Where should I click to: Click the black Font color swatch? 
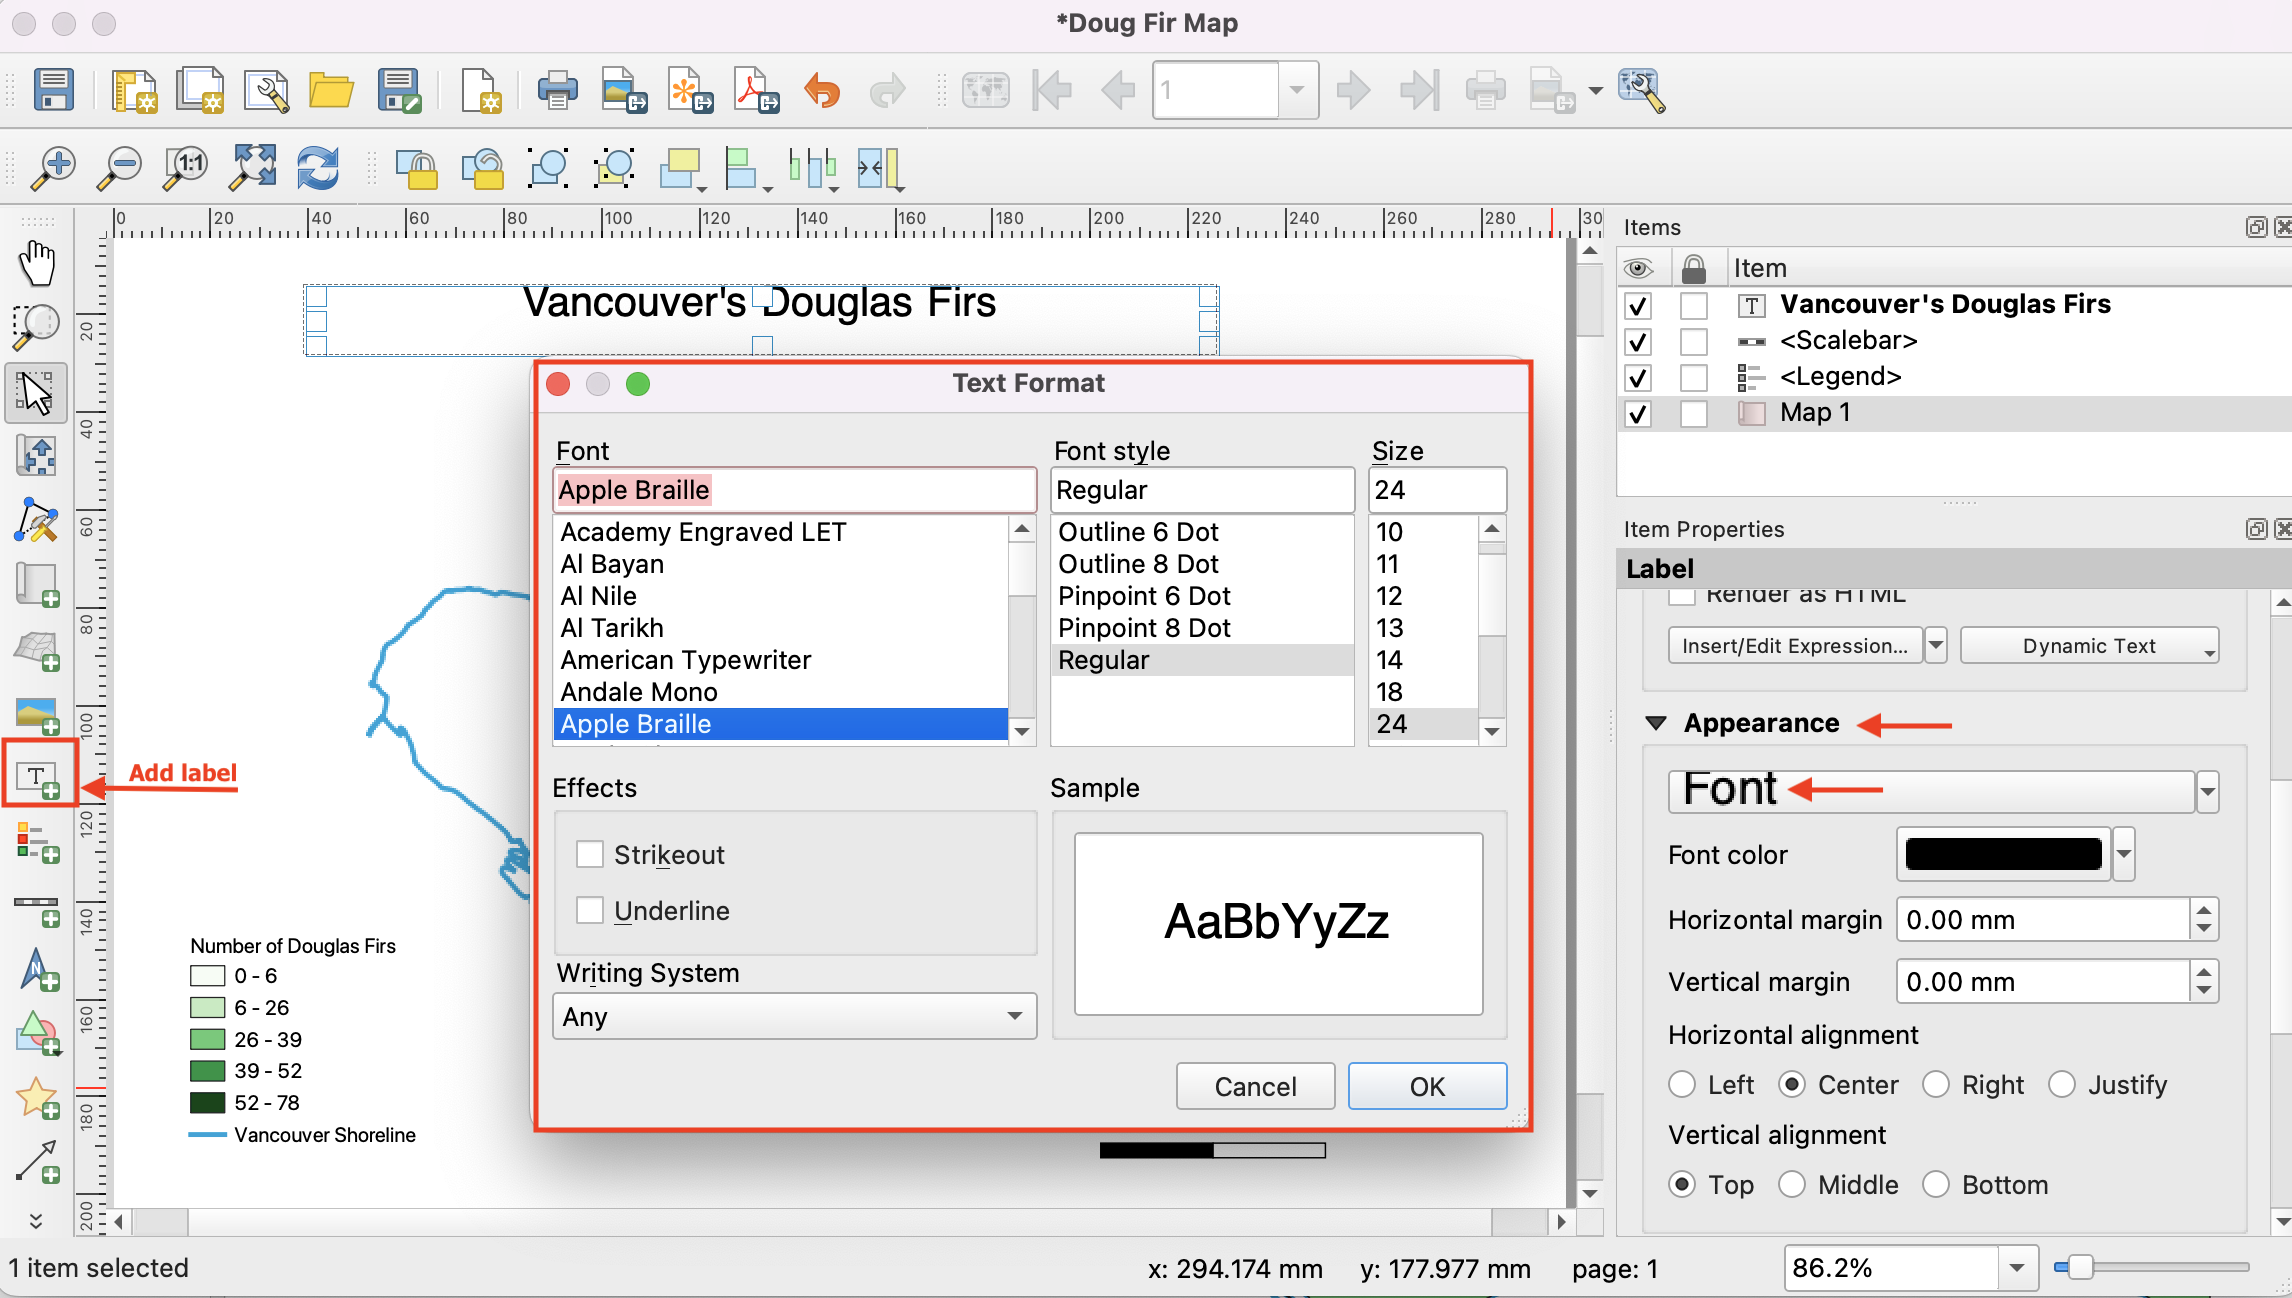pyautogui.click(x=2003, y=855)
